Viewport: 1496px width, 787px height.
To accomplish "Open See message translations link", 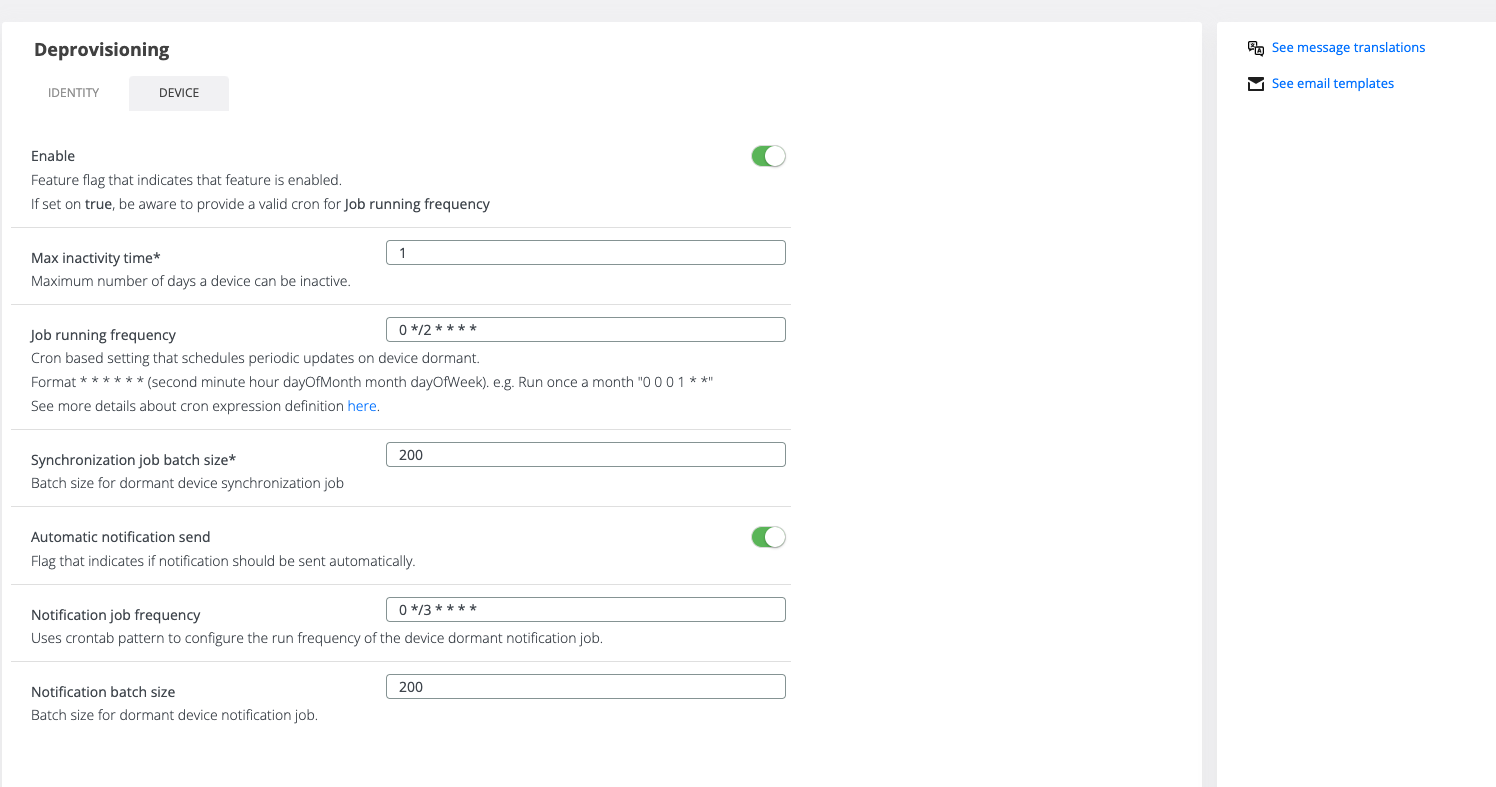I will click(1348, 48).
